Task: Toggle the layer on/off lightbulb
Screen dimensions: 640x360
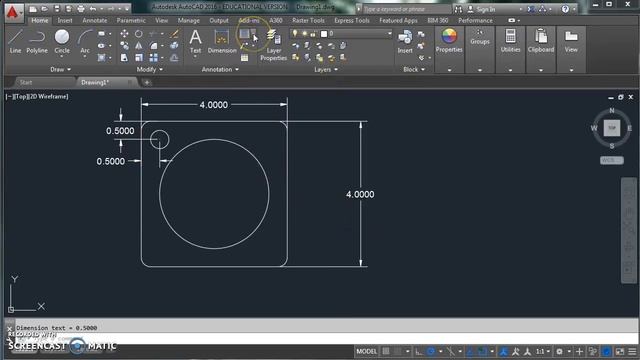Action: tap(295, 33)
